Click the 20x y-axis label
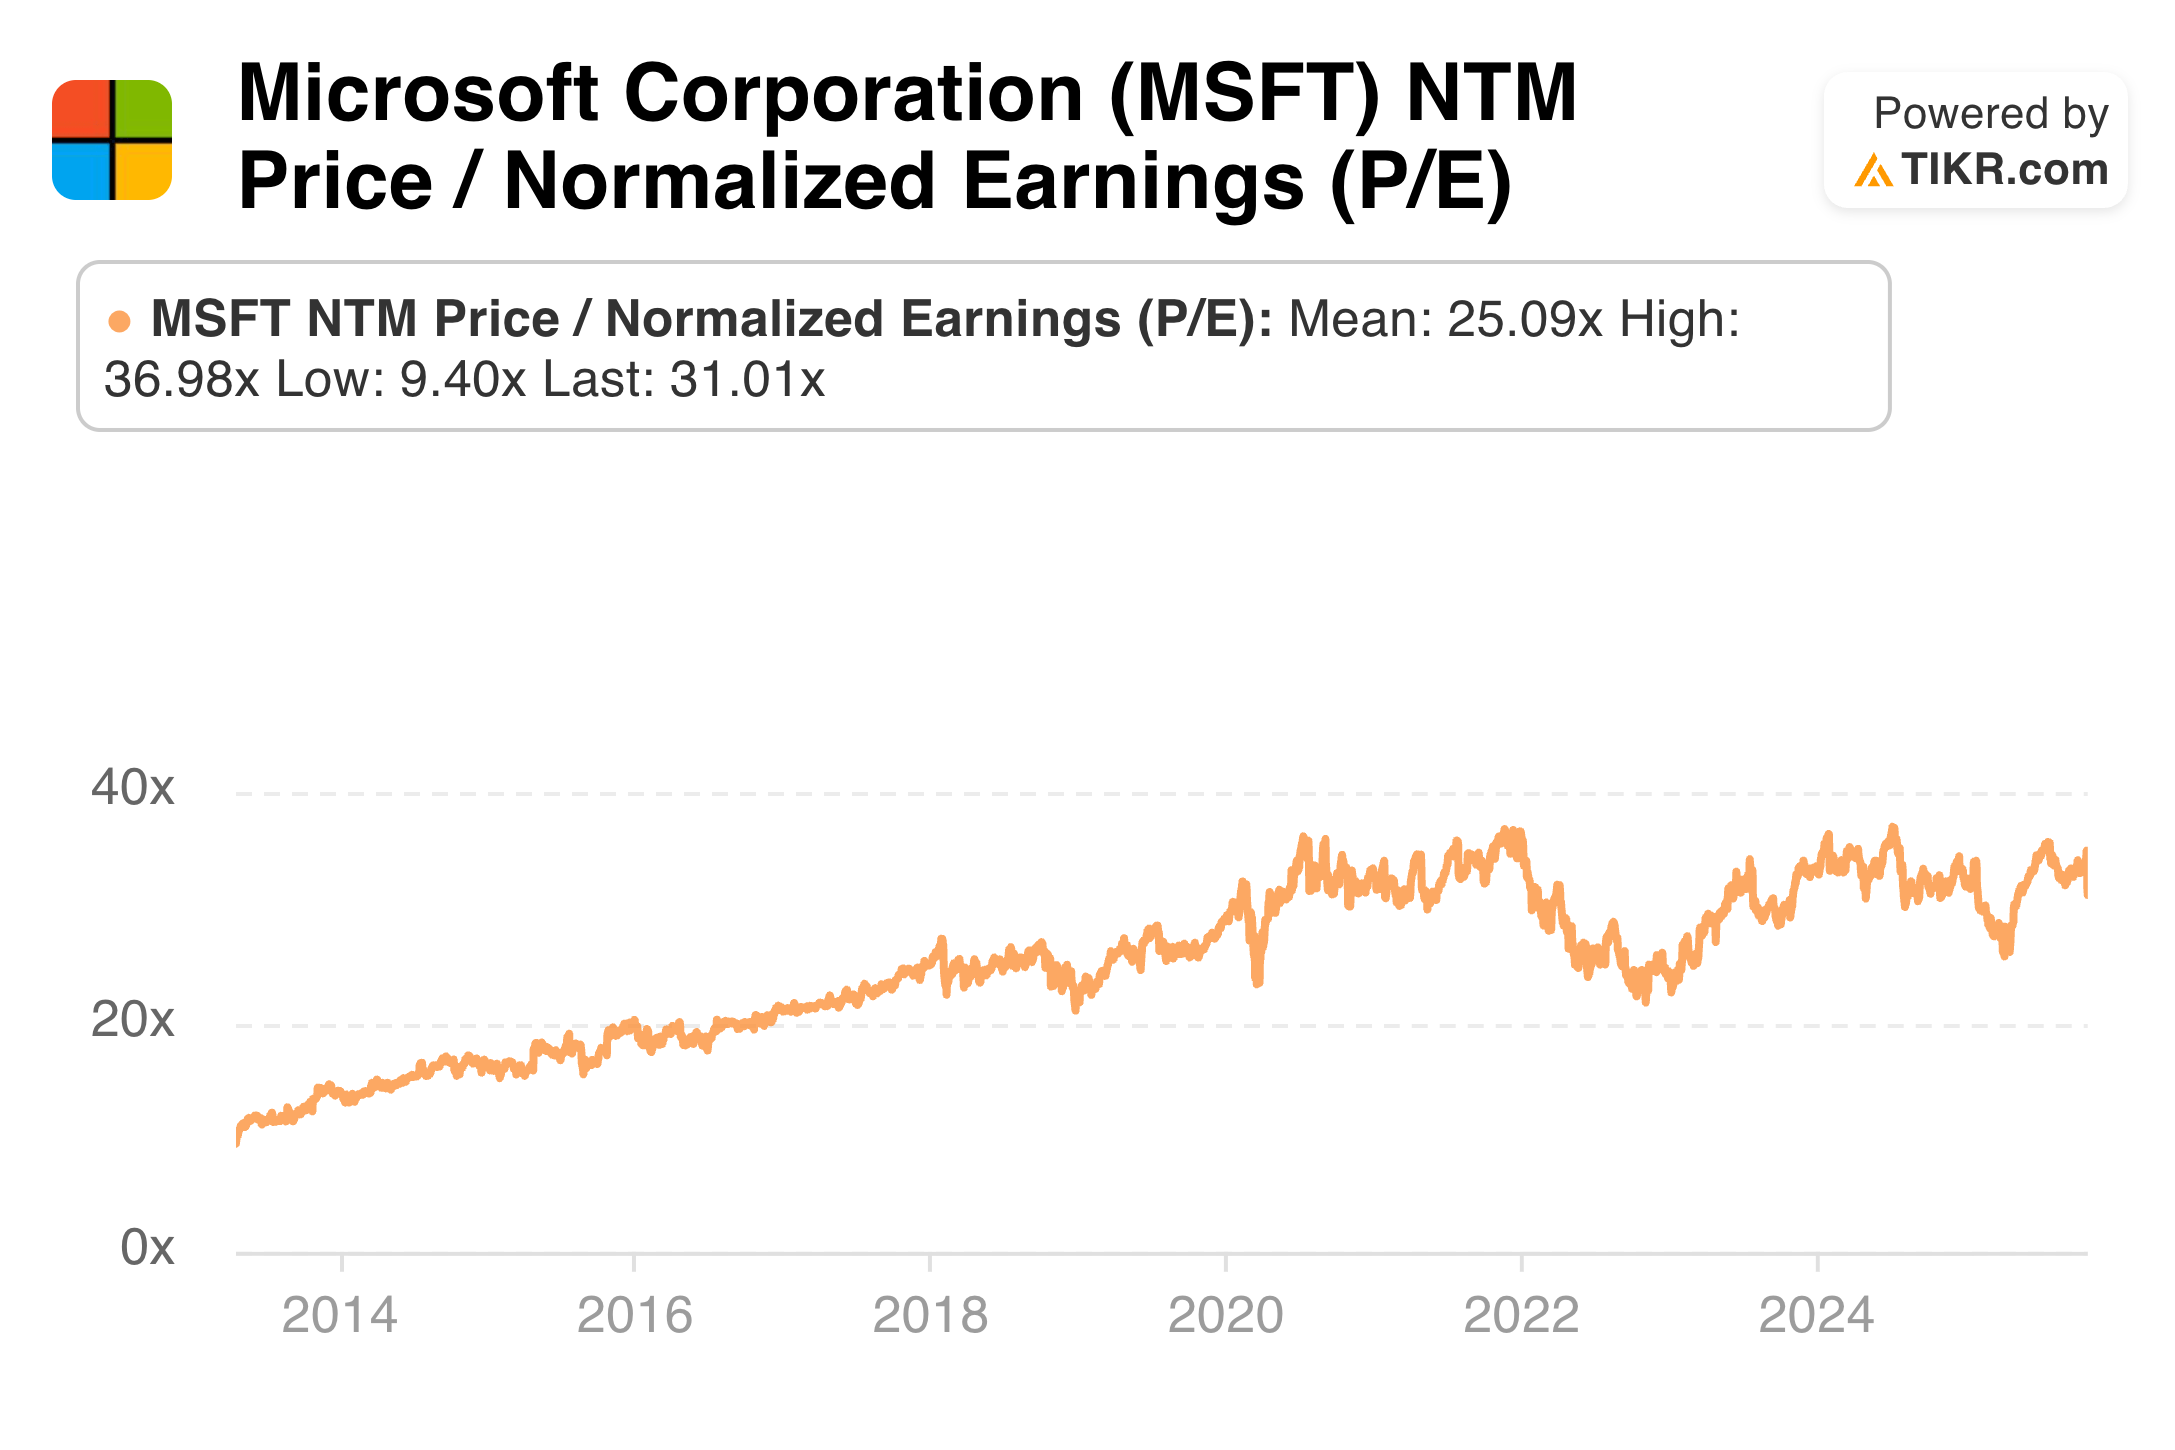Viewport: 2175px width, 1450px height. coord(132,1020)
